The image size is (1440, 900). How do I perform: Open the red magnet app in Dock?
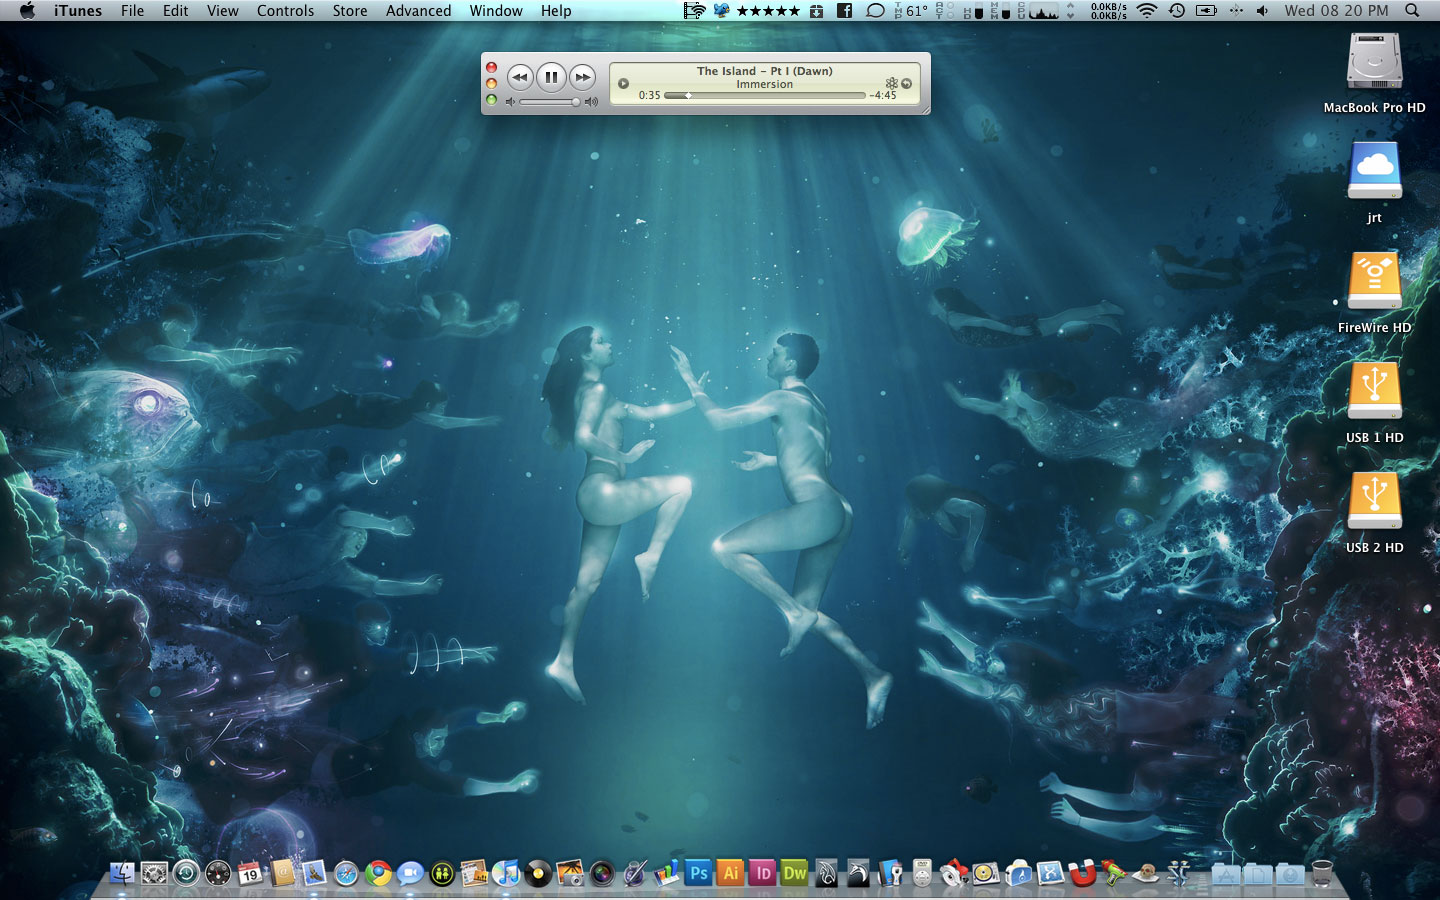click(x=1082, y=873)
